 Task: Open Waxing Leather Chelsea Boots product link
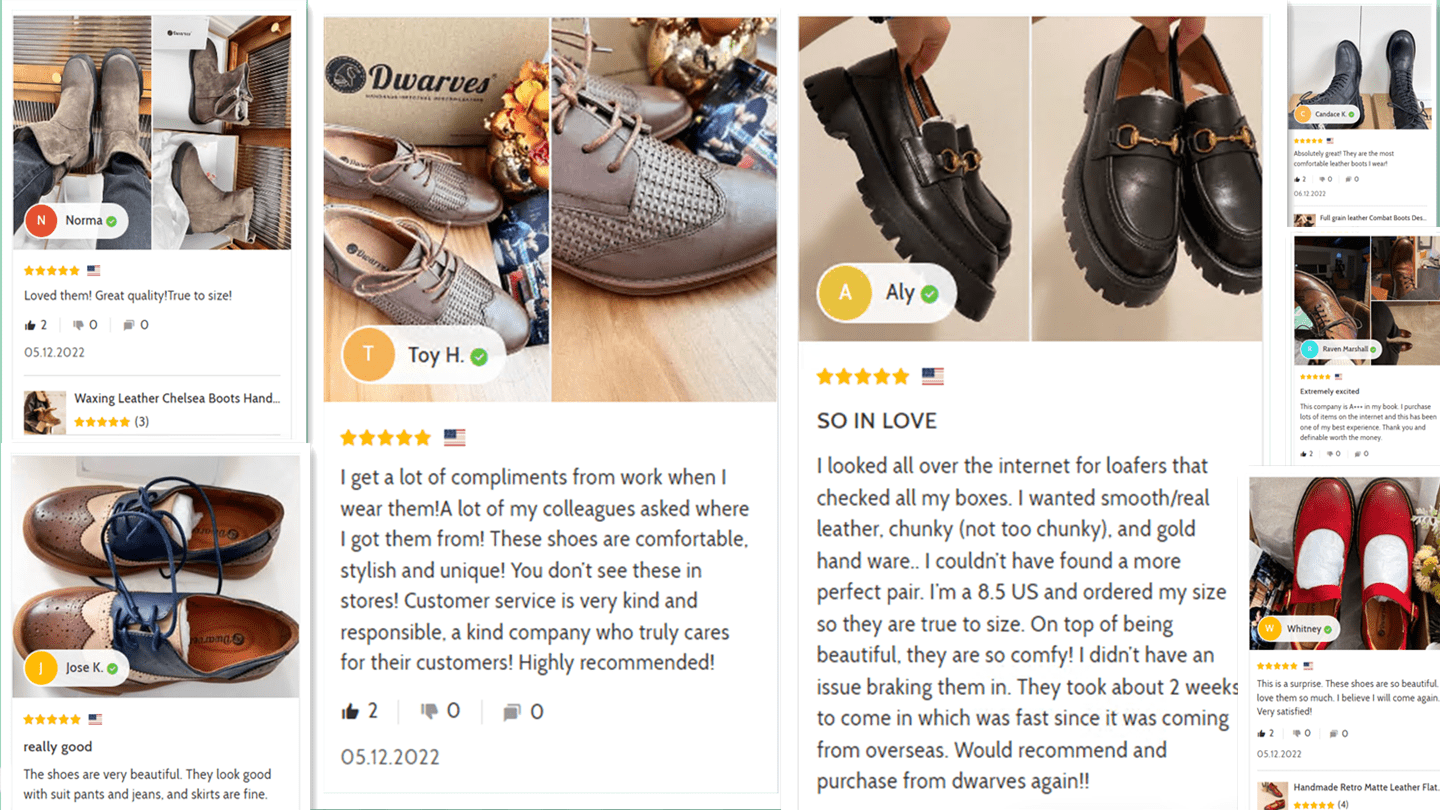click(x=176, y=398)
